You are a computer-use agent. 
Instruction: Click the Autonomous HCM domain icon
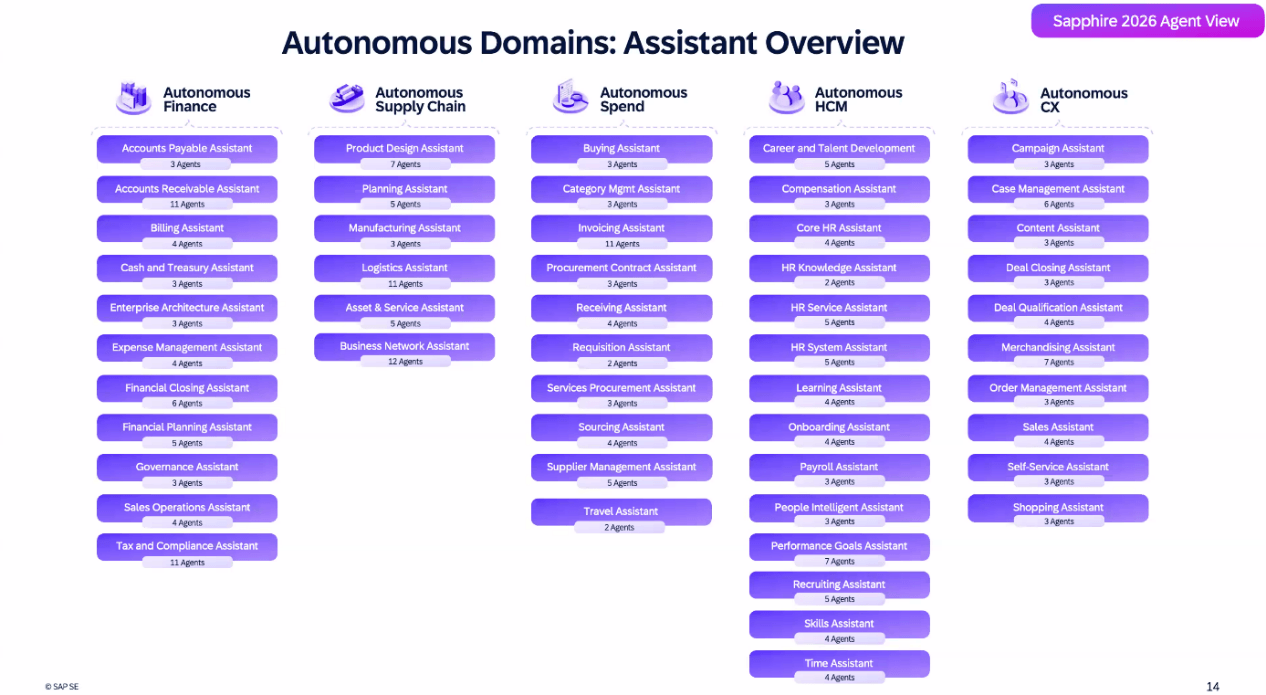point(786,97)
